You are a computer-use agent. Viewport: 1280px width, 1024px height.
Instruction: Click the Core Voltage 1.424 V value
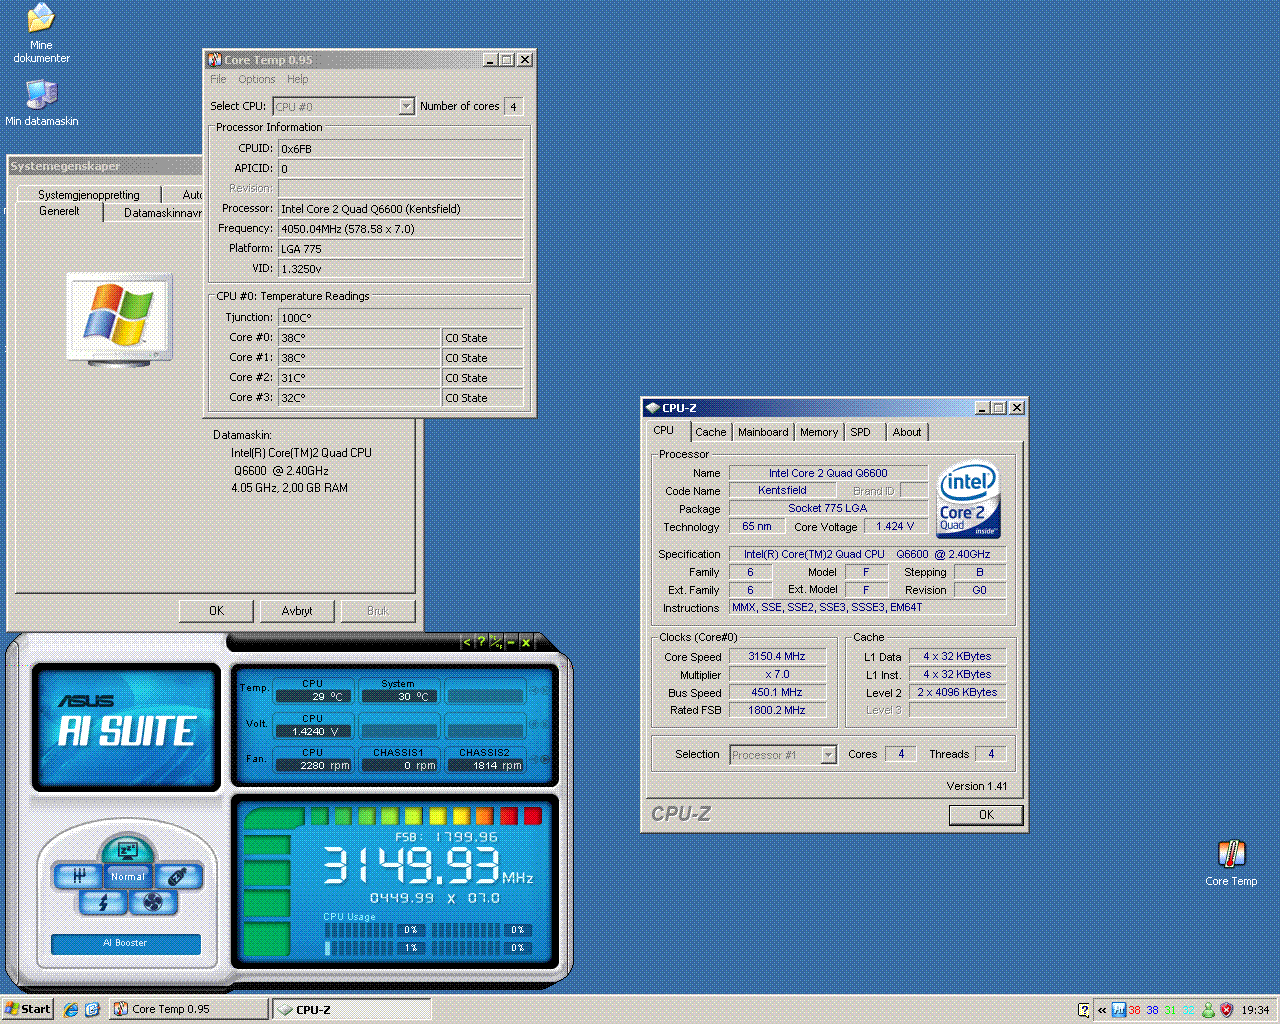895,526
